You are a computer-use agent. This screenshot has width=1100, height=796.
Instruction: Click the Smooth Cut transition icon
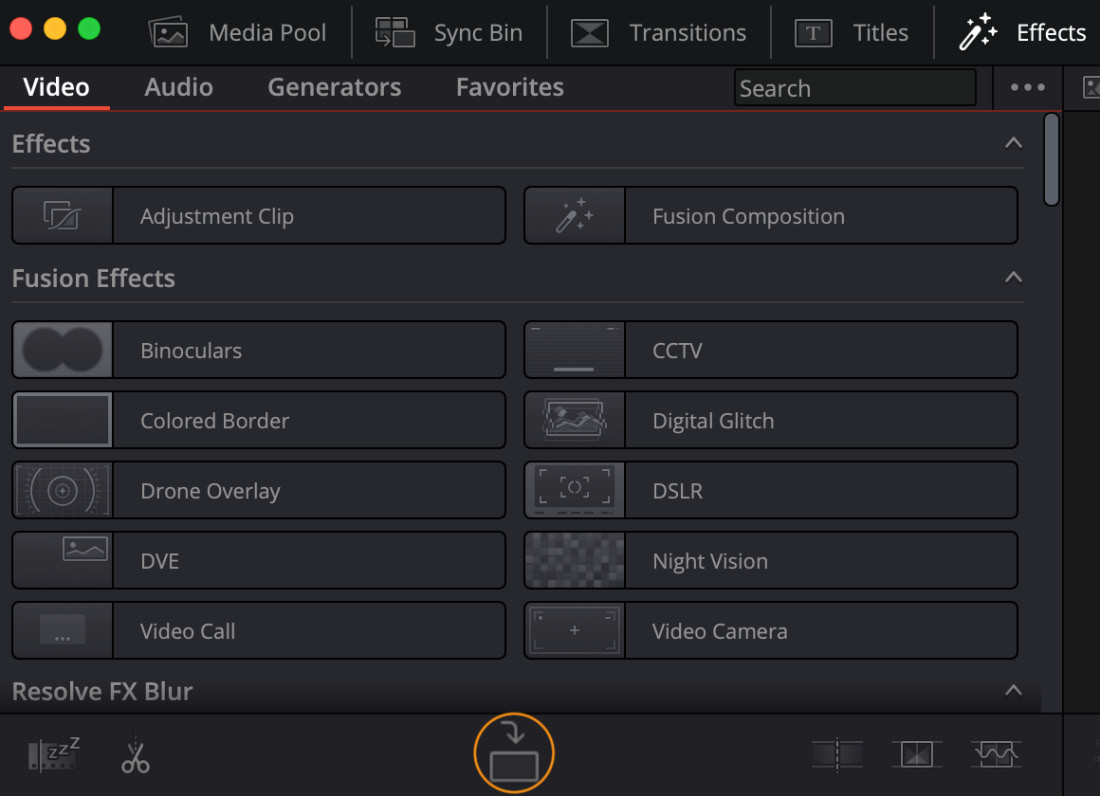point(995,755)
